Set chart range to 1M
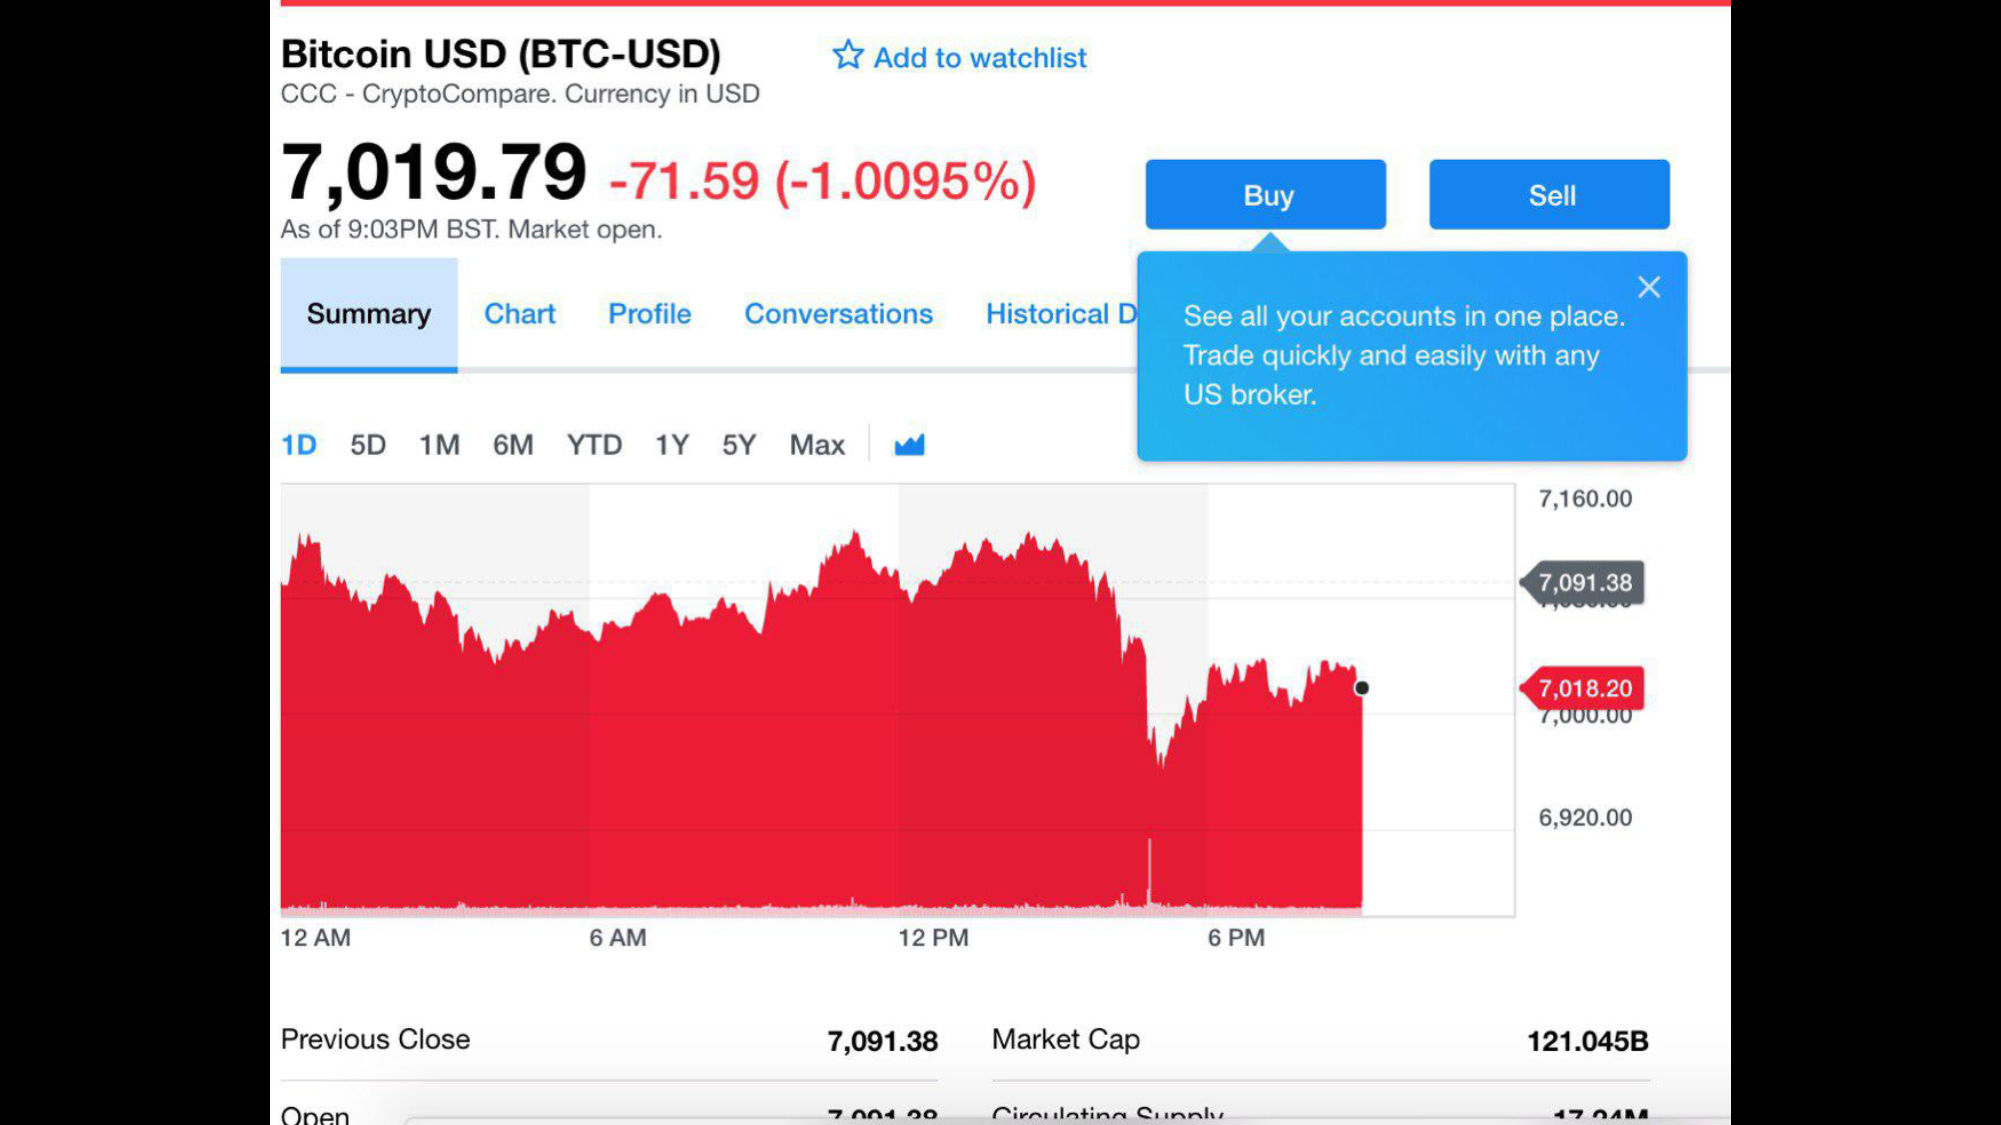This screenshot has height=1125, width=2001. tap(439, 445)
